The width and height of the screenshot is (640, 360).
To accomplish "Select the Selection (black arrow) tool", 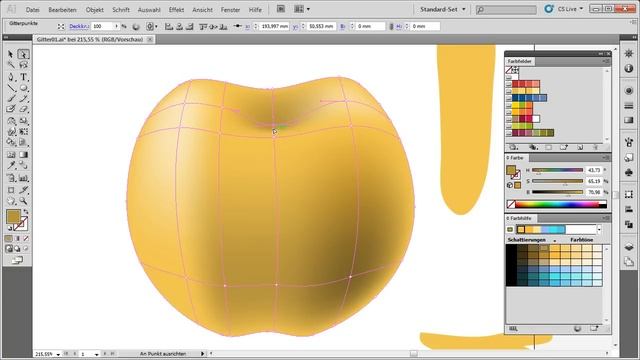I will [11, 54].
